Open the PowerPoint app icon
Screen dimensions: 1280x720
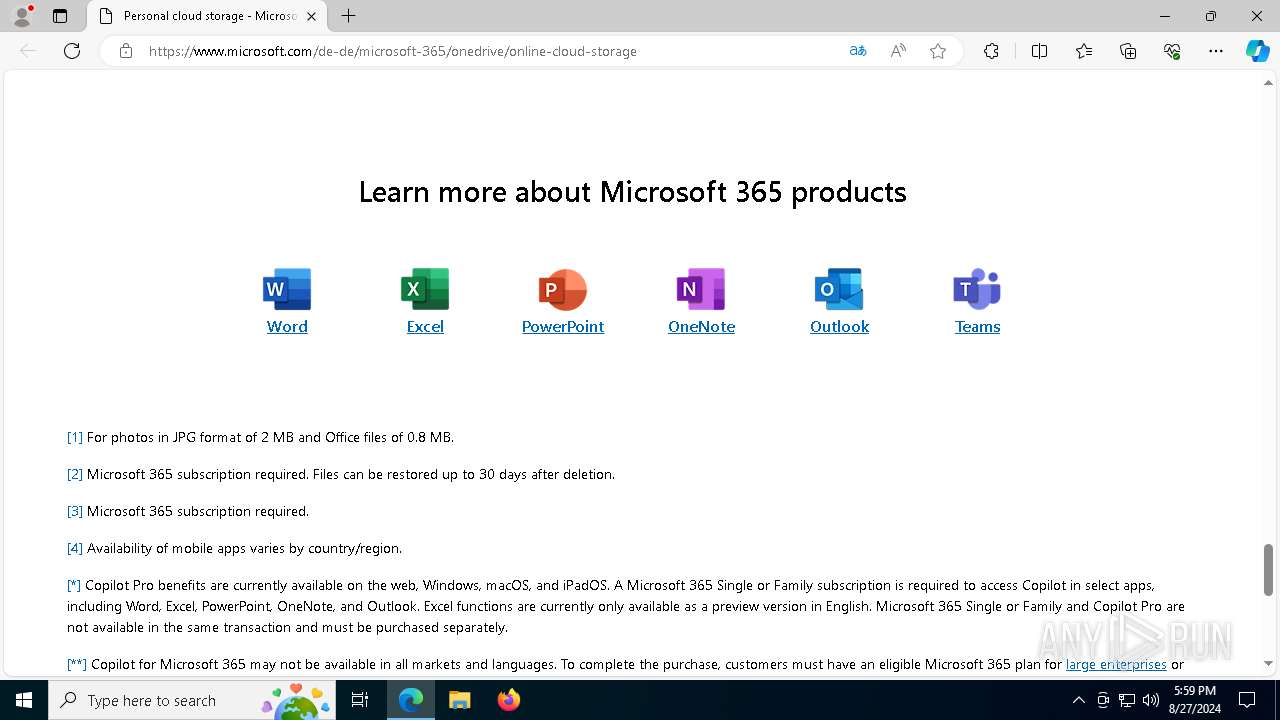point(563,289)
